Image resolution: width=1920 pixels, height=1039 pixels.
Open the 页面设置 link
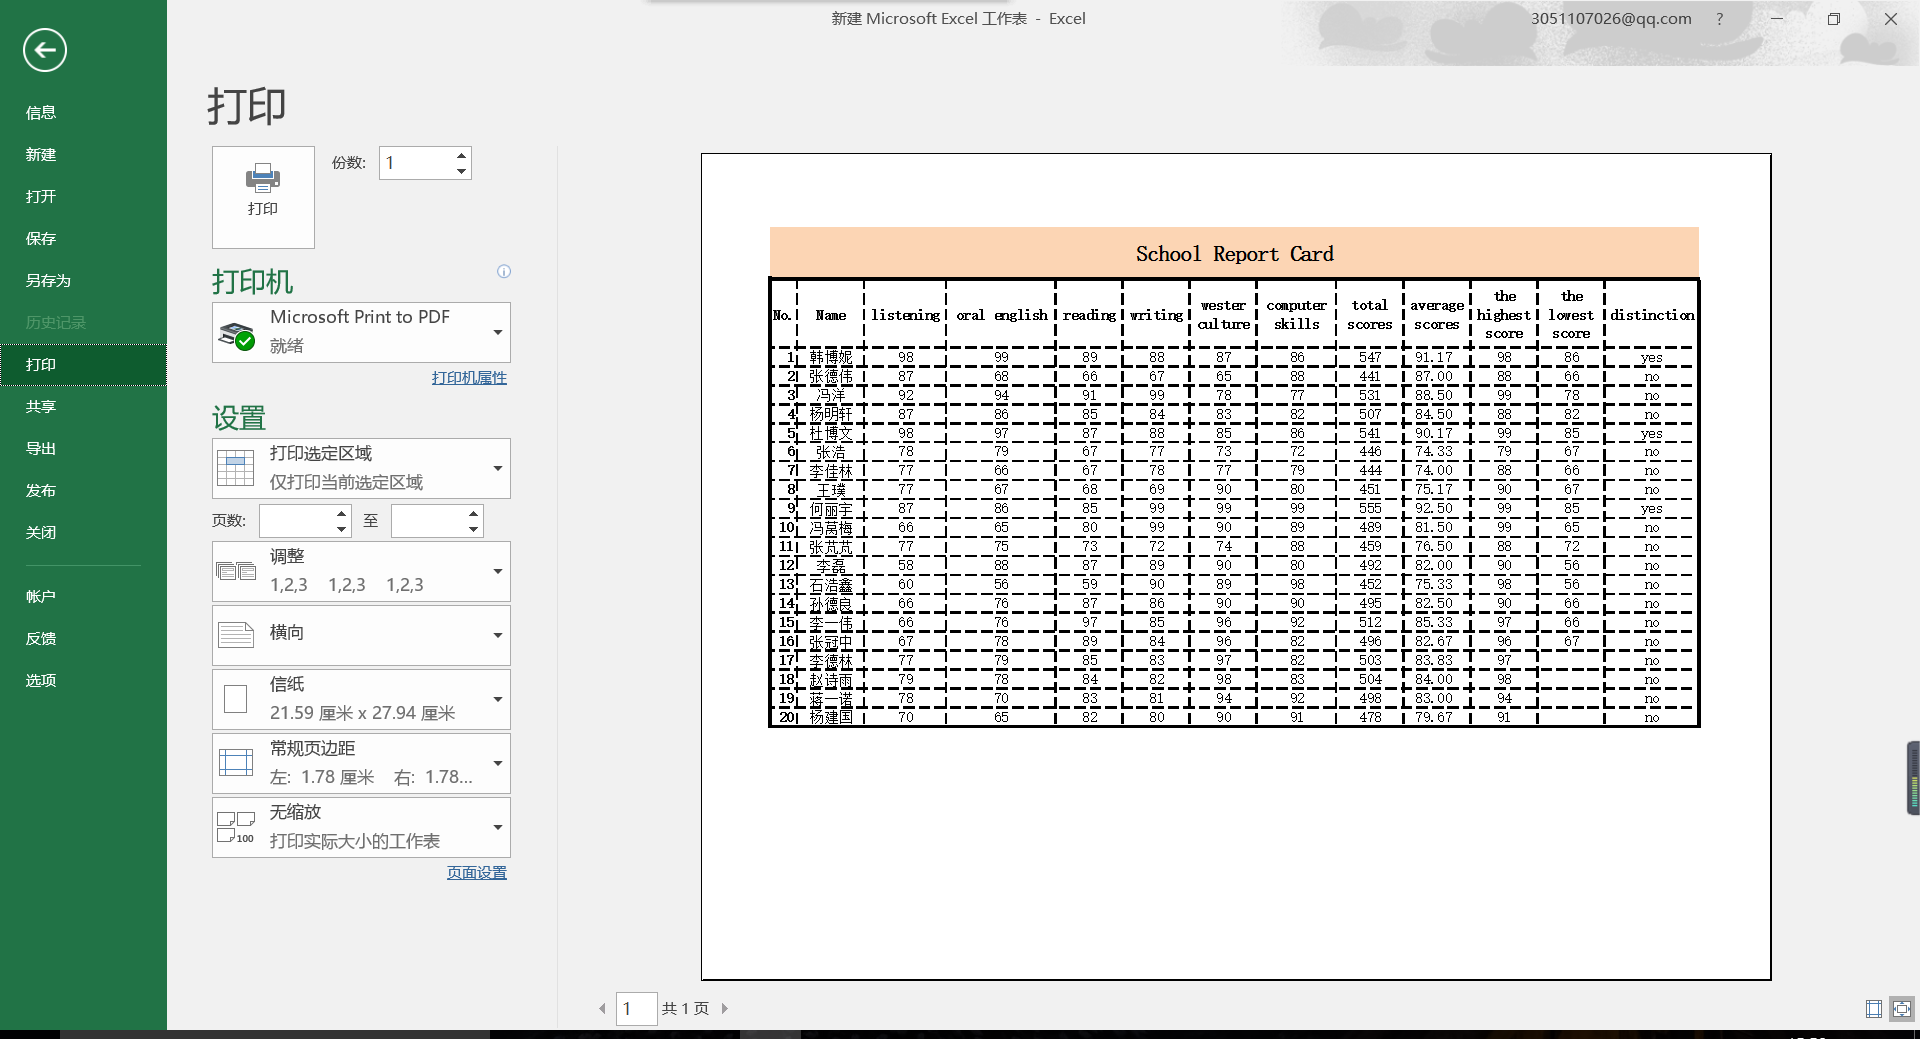click(x=476, y=872)
